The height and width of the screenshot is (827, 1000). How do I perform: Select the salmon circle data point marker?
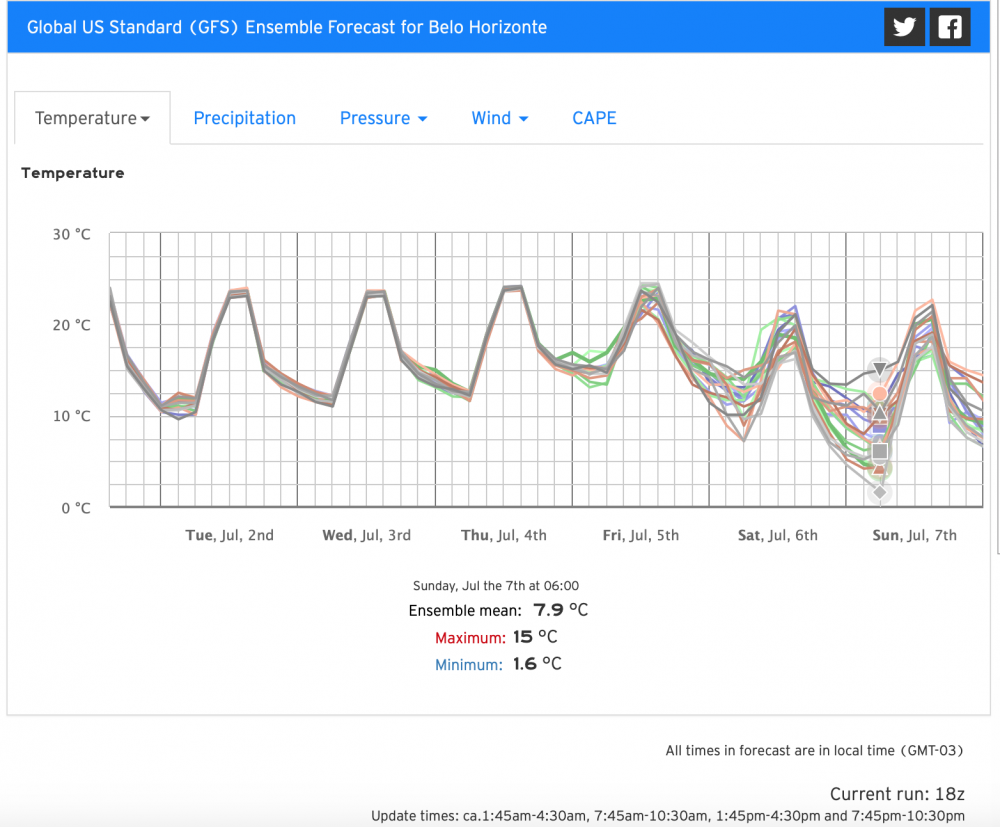pos(880,394)
